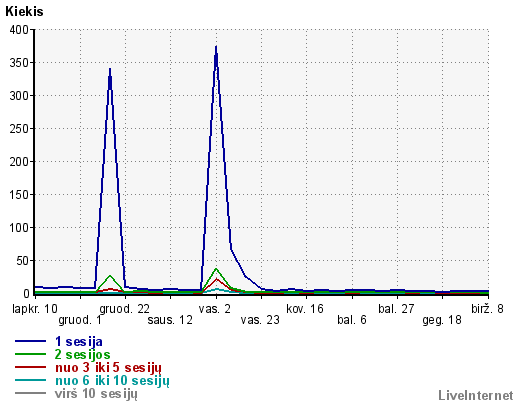Click the green peak under vas. 2 spike
The image size is (520, 405).
pos(216,269)
